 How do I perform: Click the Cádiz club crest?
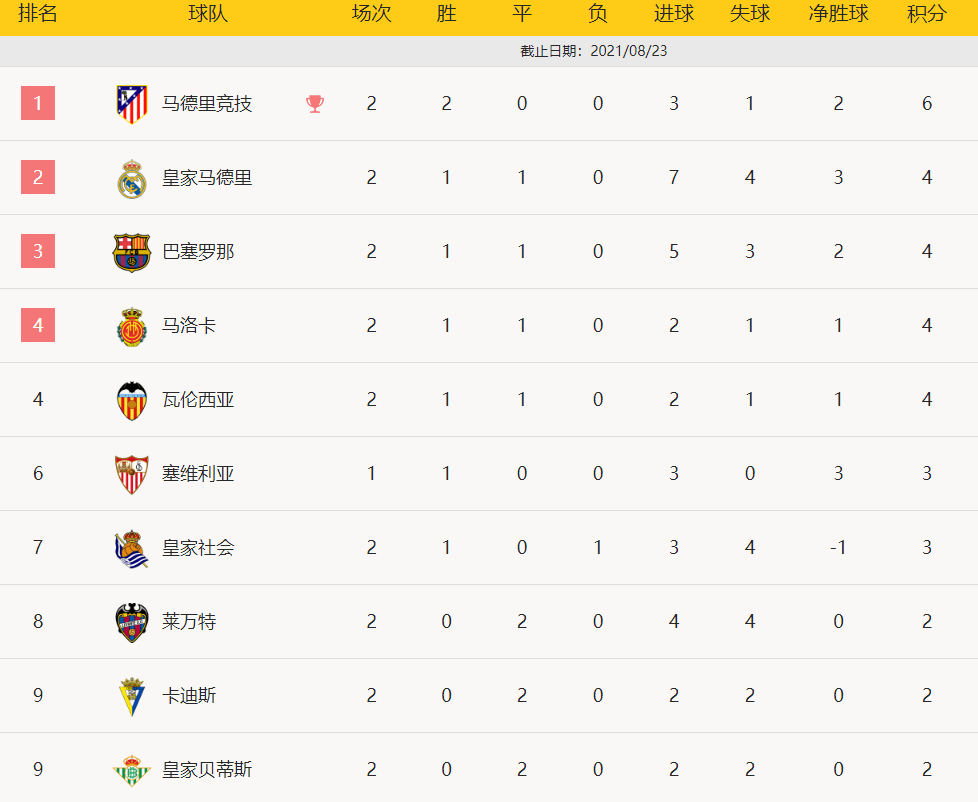(x=132, y=696)
